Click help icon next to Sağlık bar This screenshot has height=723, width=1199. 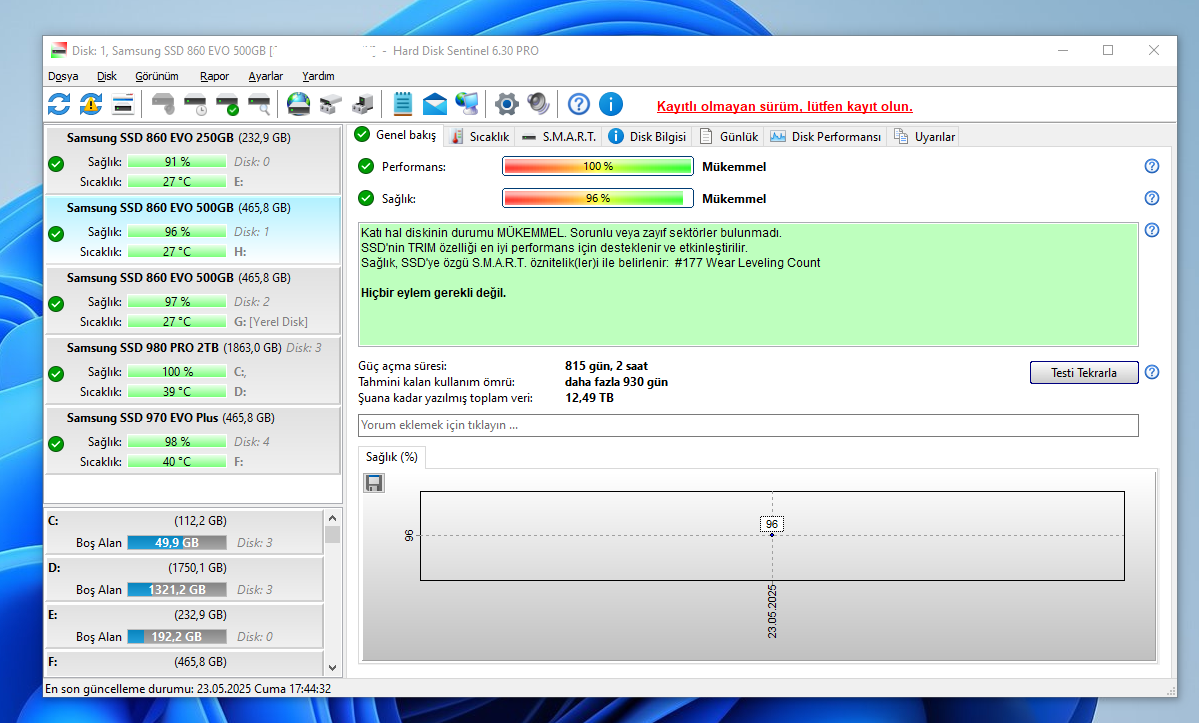click(1152, 199)
